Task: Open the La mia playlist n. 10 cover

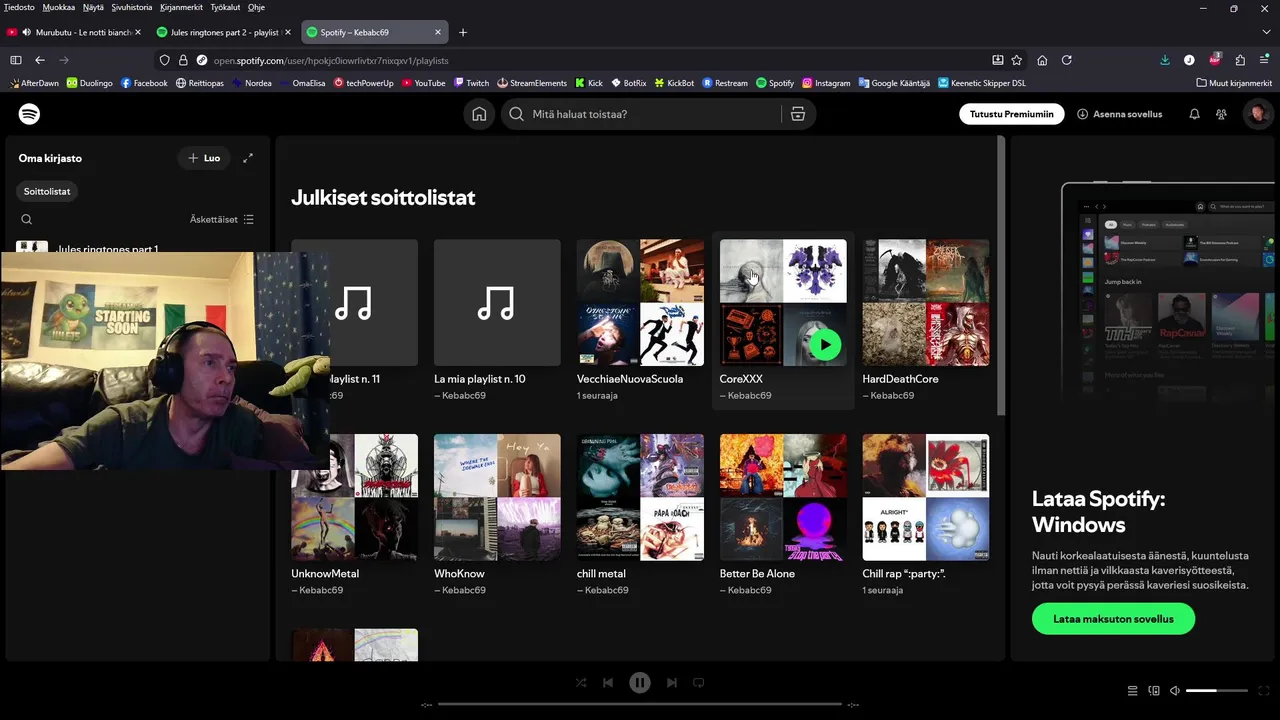Action: click(x=497, y=303)
